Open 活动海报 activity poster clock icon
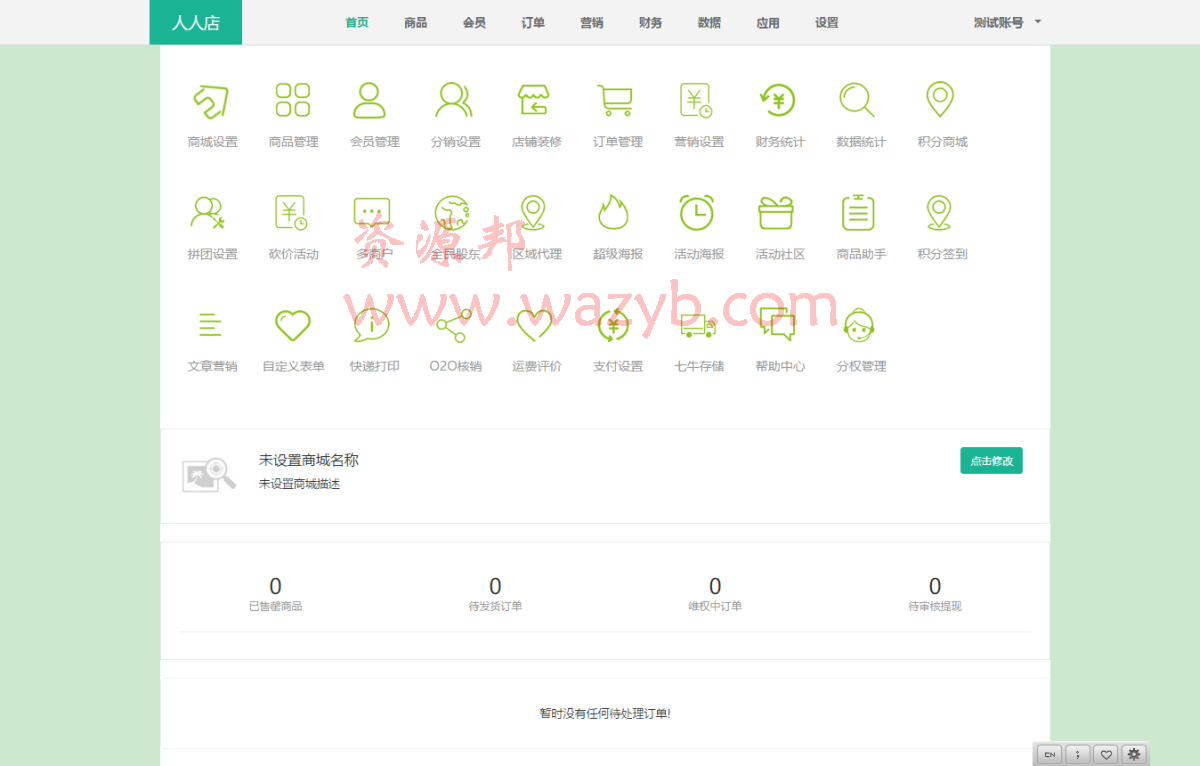This screenshot has height=766, width=1200. click(697, 212)
